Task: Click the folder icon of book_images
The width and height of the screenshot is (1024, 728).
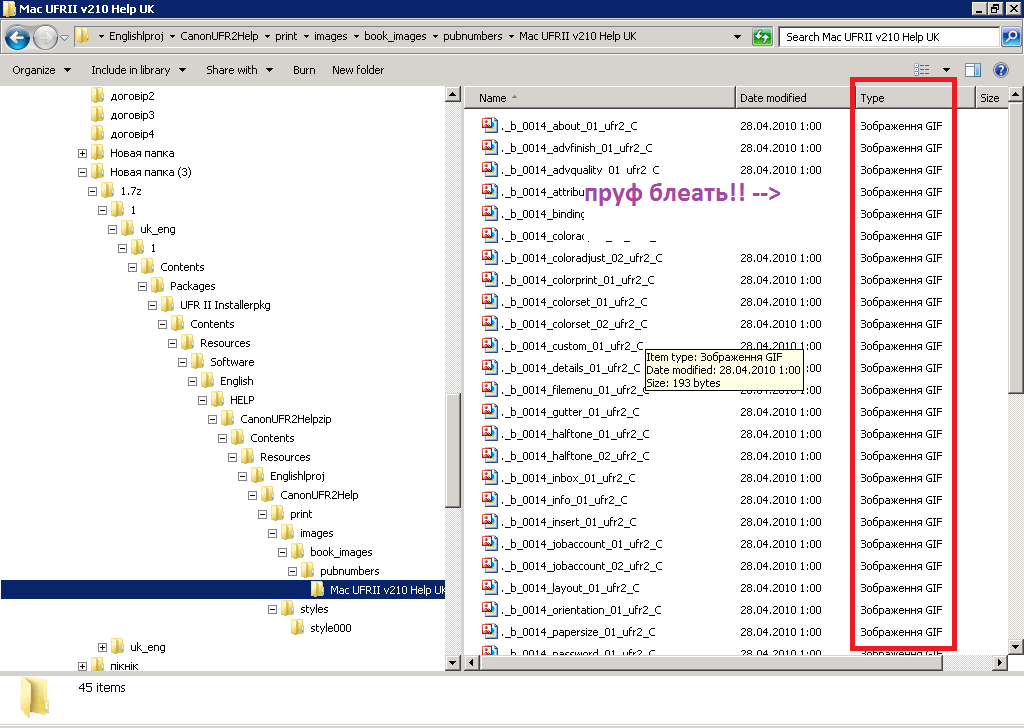Action: coord(298,551)
